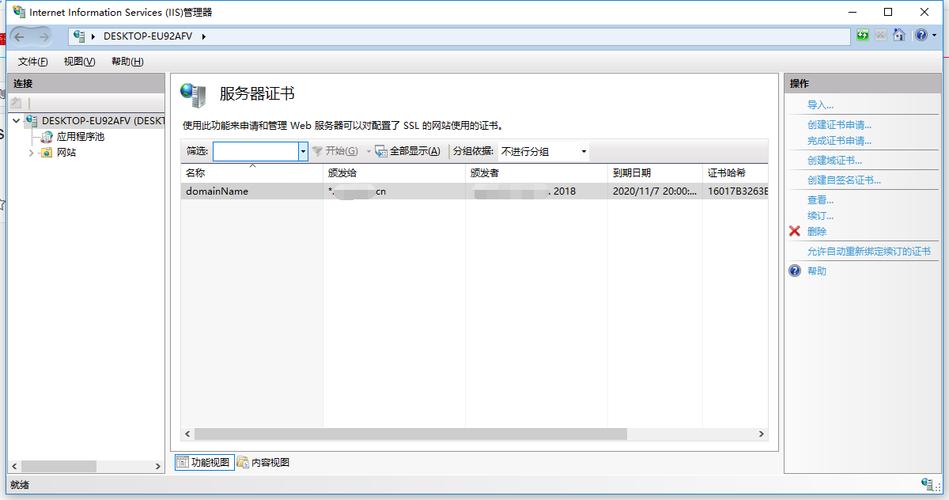
Task: Click the certificate list horizontal scrollbar
Action: (410, 434)
